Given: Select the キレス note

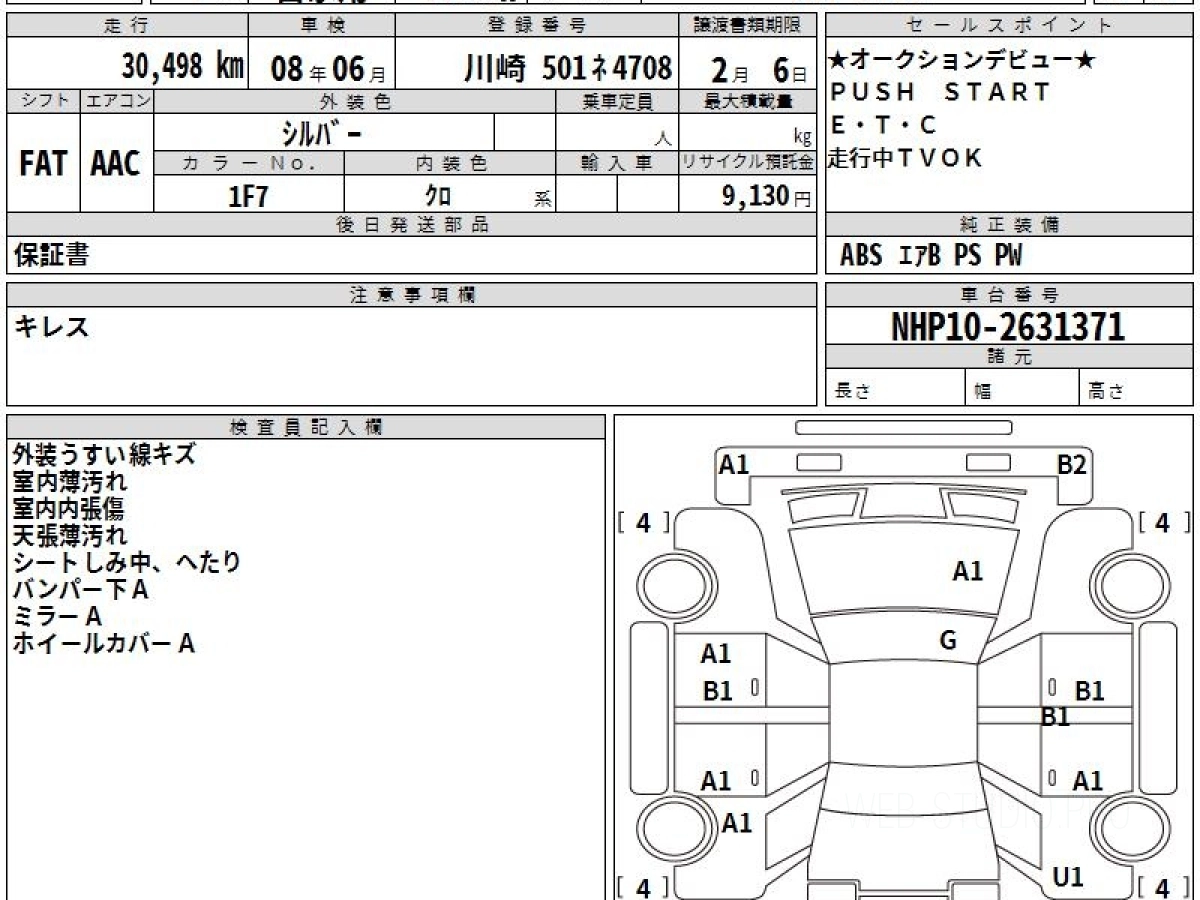Looking at the screenshot, I should click(52, 327).
